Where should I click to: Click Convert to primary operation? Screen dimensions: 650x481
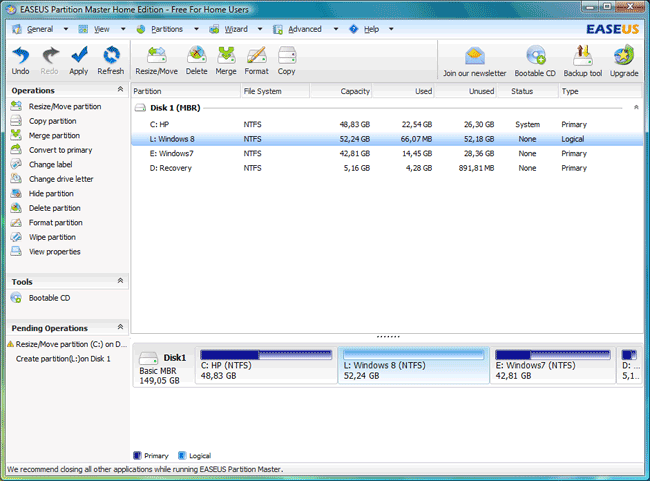click(60, 150)
